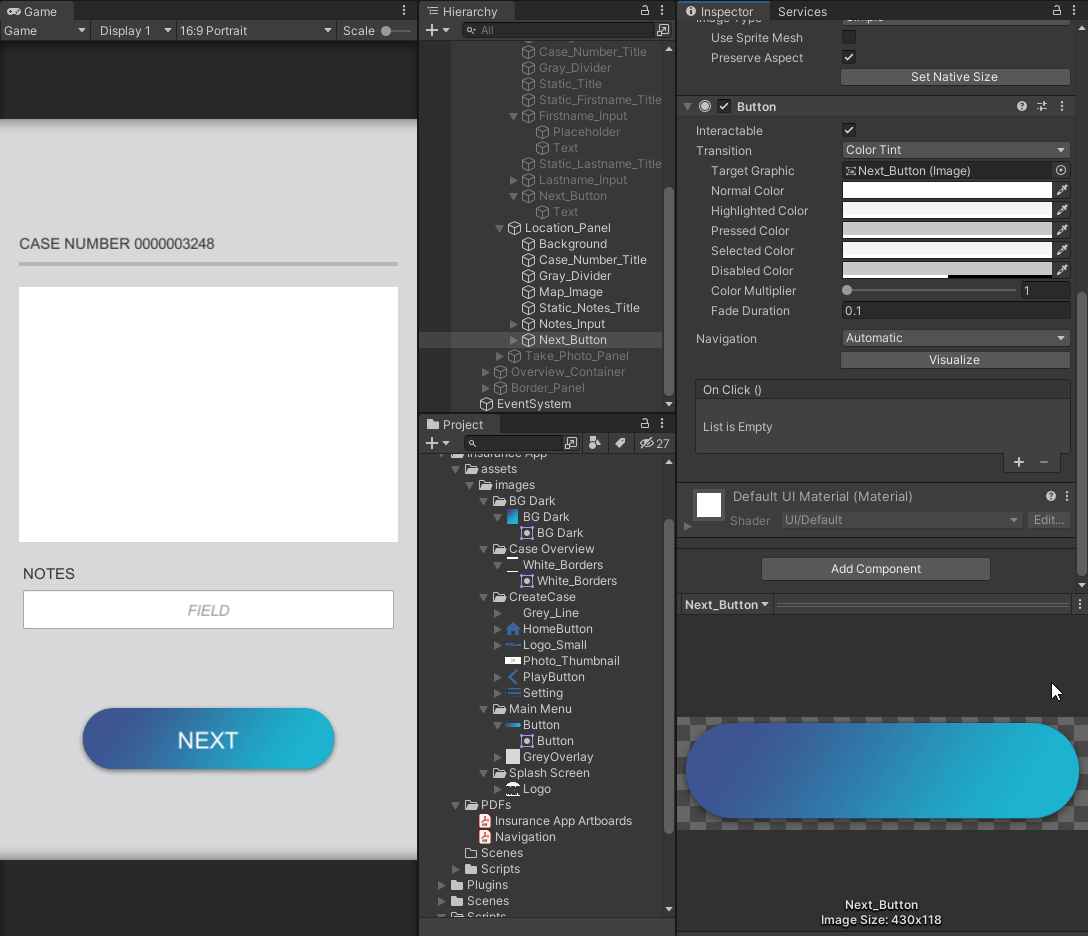Toggle hidden packages visibility count 27
This screenshot has height=936, width=1088.
point(654,443)
